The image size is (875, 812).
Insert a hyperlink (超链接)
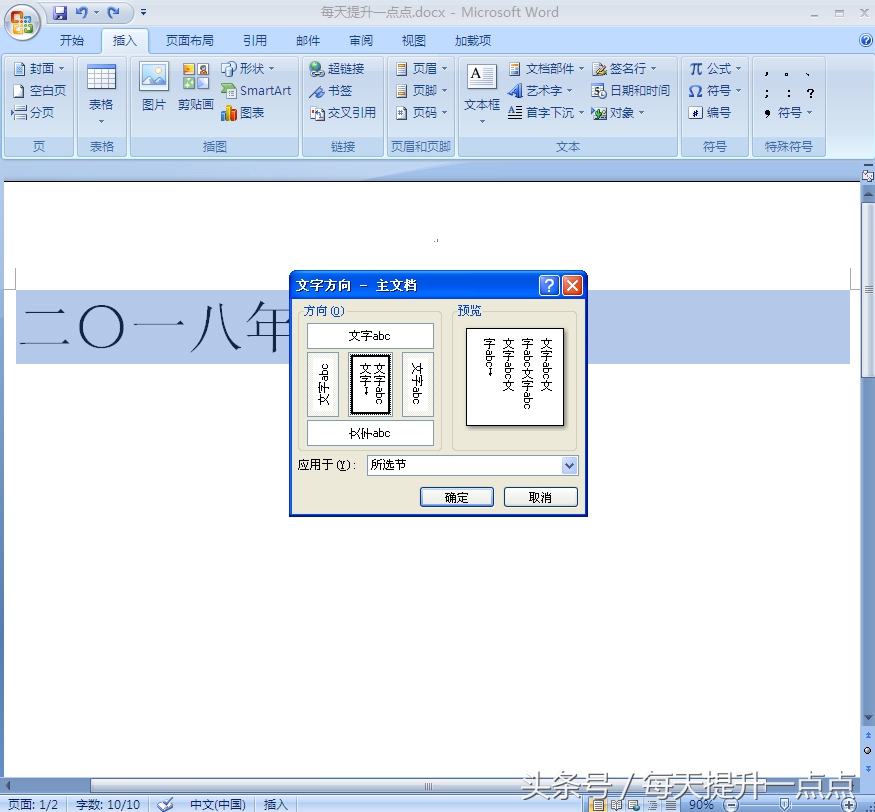[x=337, y=69]
